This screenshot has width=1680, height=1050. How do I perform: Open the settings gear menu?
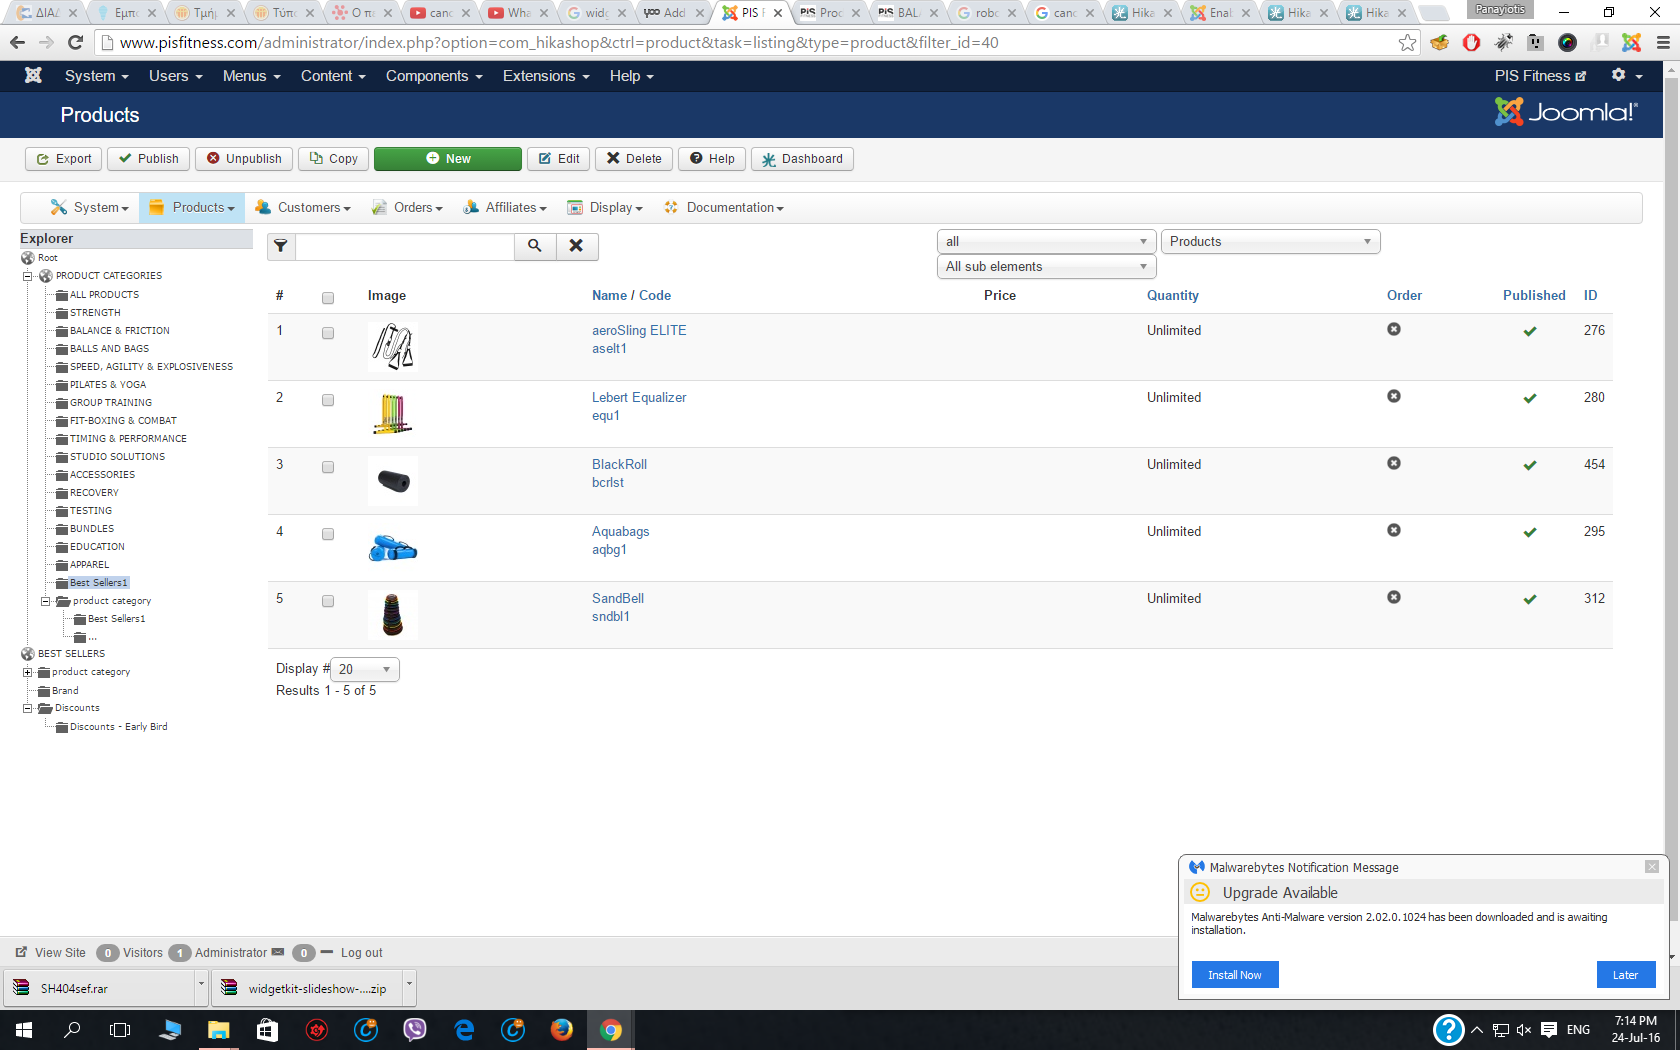[1626, 76]
